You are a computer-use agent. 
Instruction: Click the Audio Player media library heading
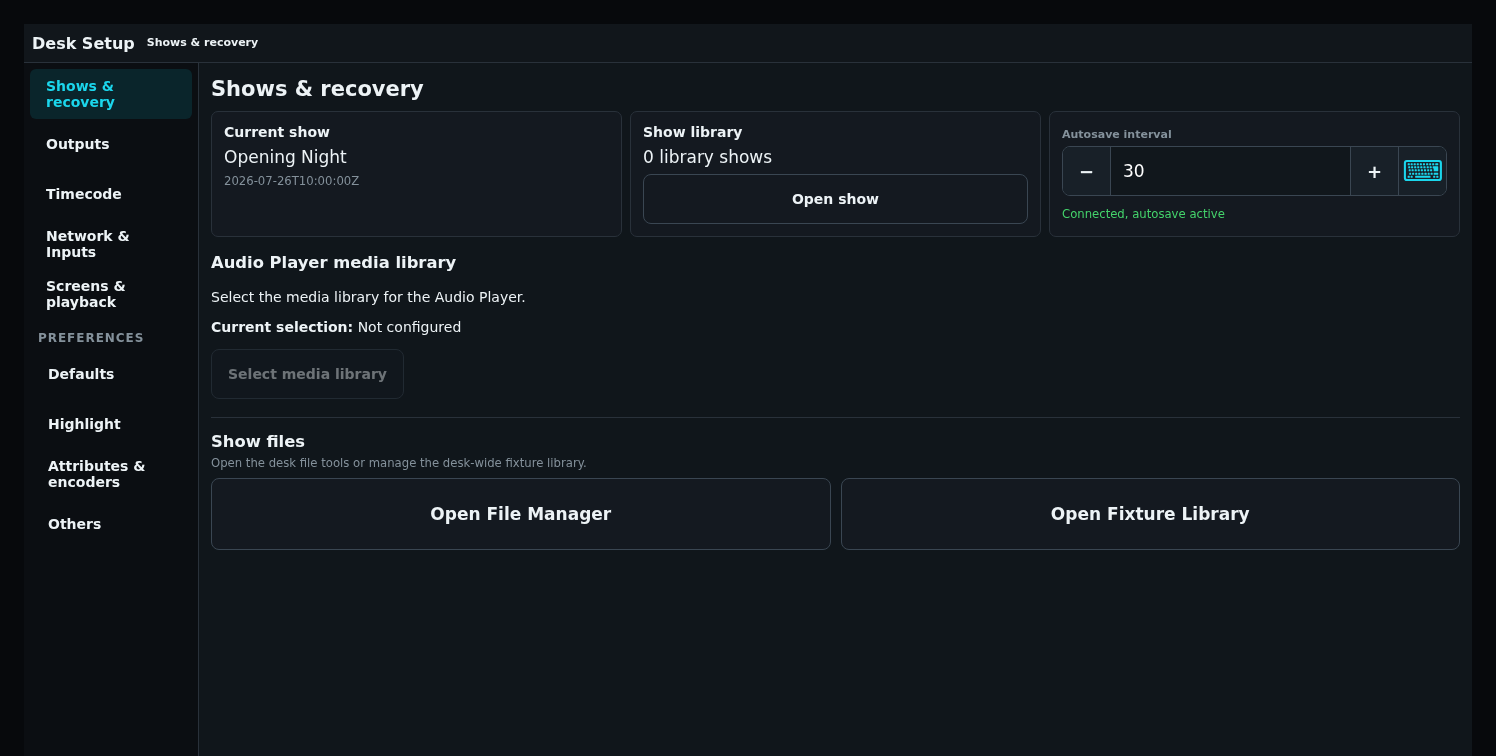tap(333, 262)
